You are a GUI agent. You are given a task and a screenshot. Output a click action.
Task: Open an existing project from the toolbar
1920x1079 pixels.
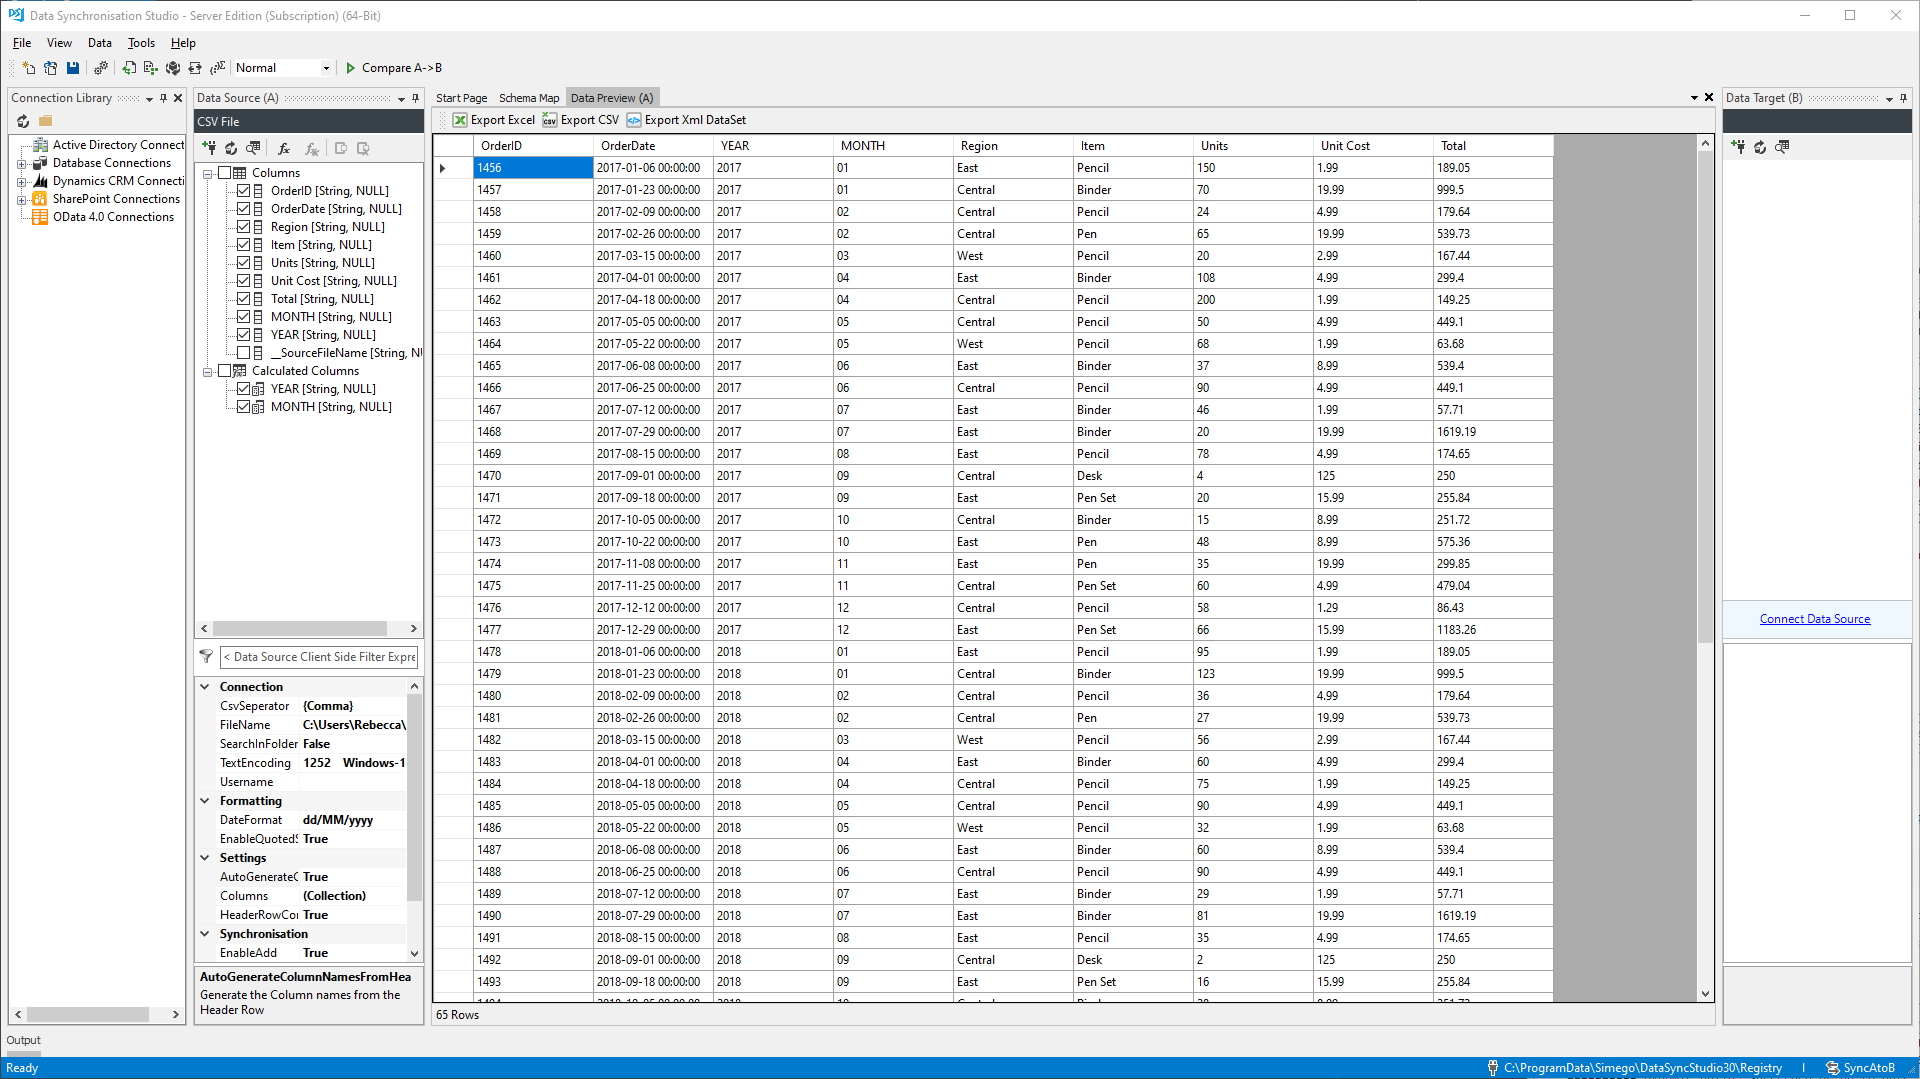50,68
